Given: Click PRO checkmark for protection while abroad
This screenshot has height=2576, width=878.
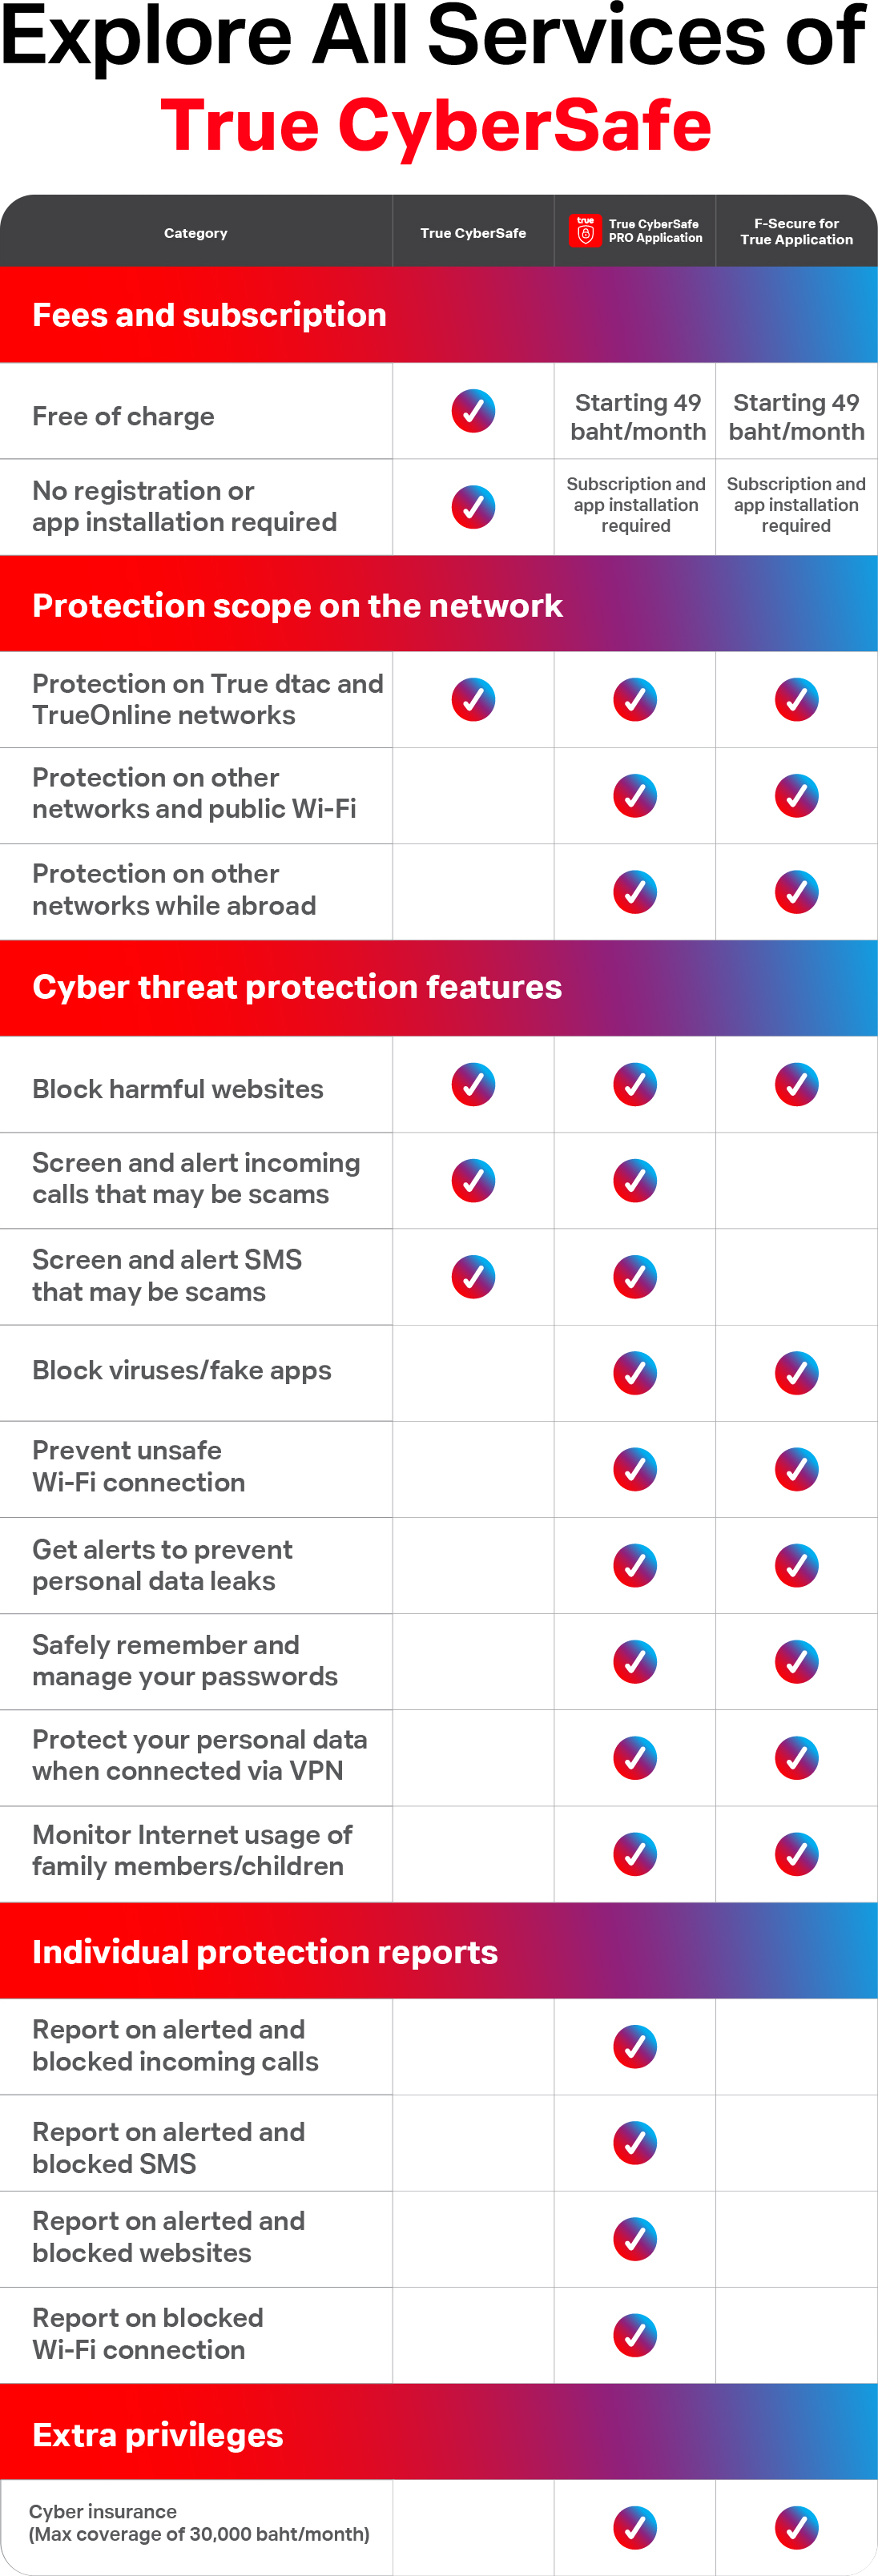Looking at the screenshot, I should coord(635,892).
